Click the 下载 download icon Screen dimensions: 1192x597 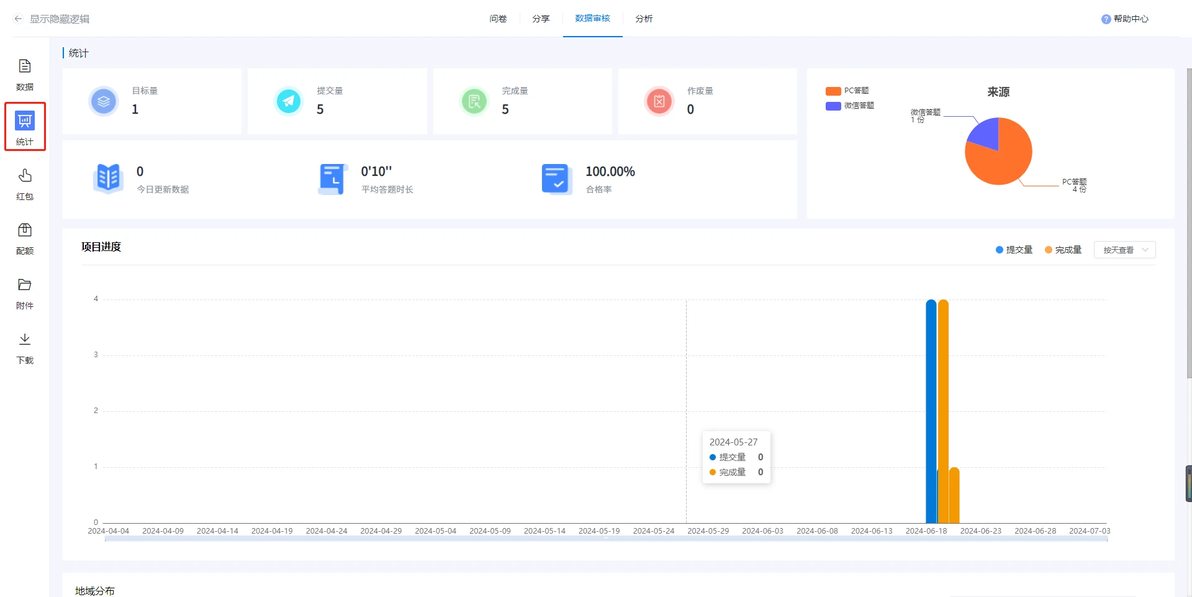(24, 339)
